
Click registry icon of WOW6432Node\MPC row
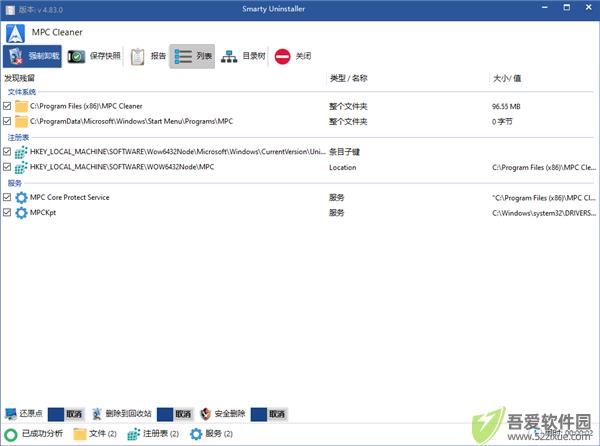(x=21, y=167)
